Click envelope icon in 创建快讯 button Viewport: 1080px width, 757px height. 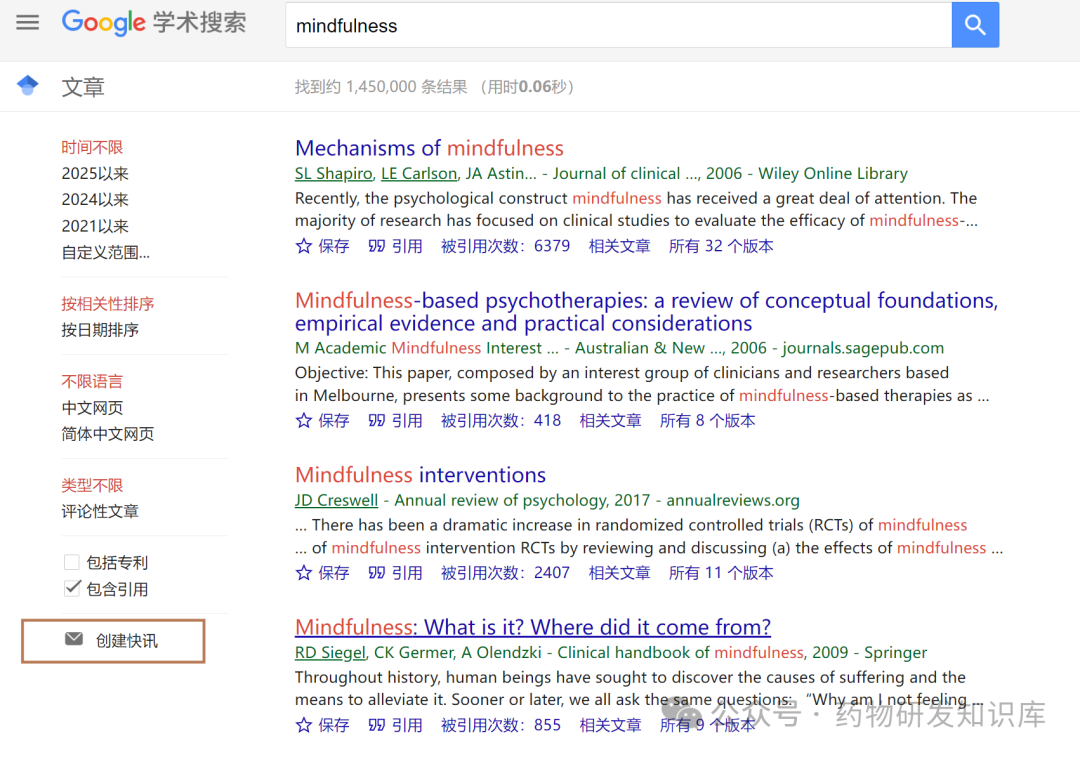[74, 640]
